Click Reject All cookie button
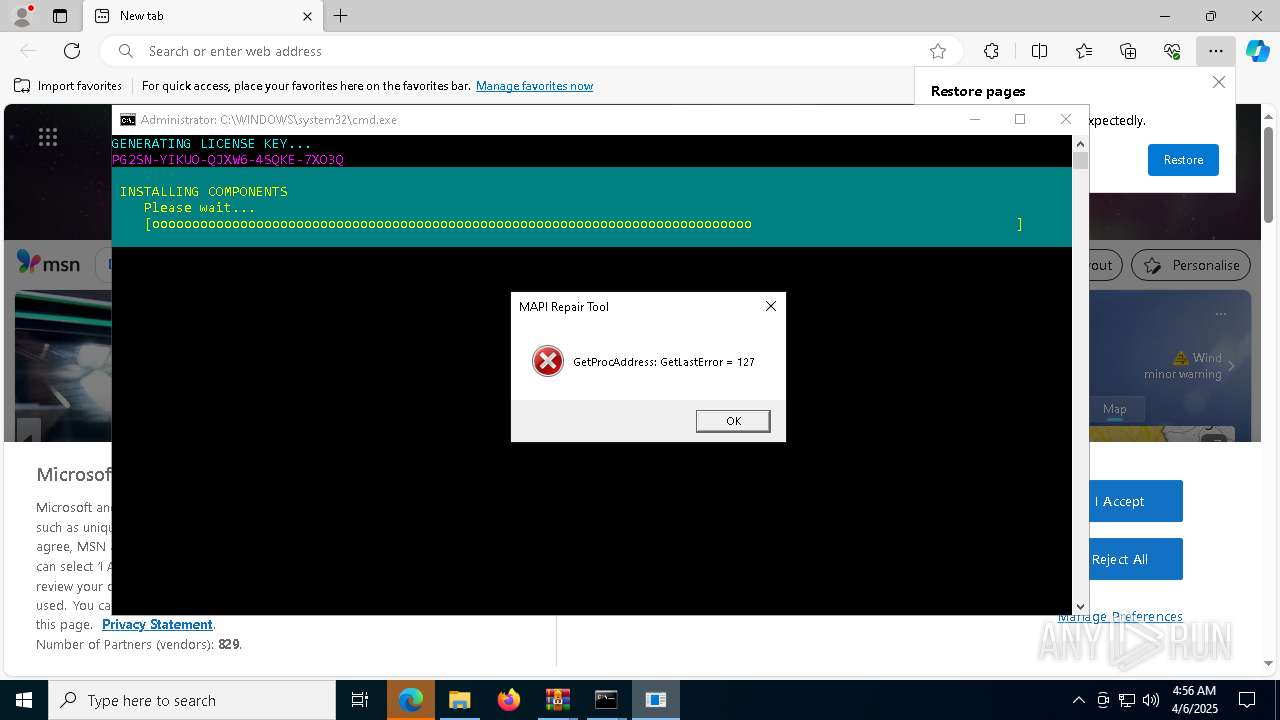 click(1119, 559)
